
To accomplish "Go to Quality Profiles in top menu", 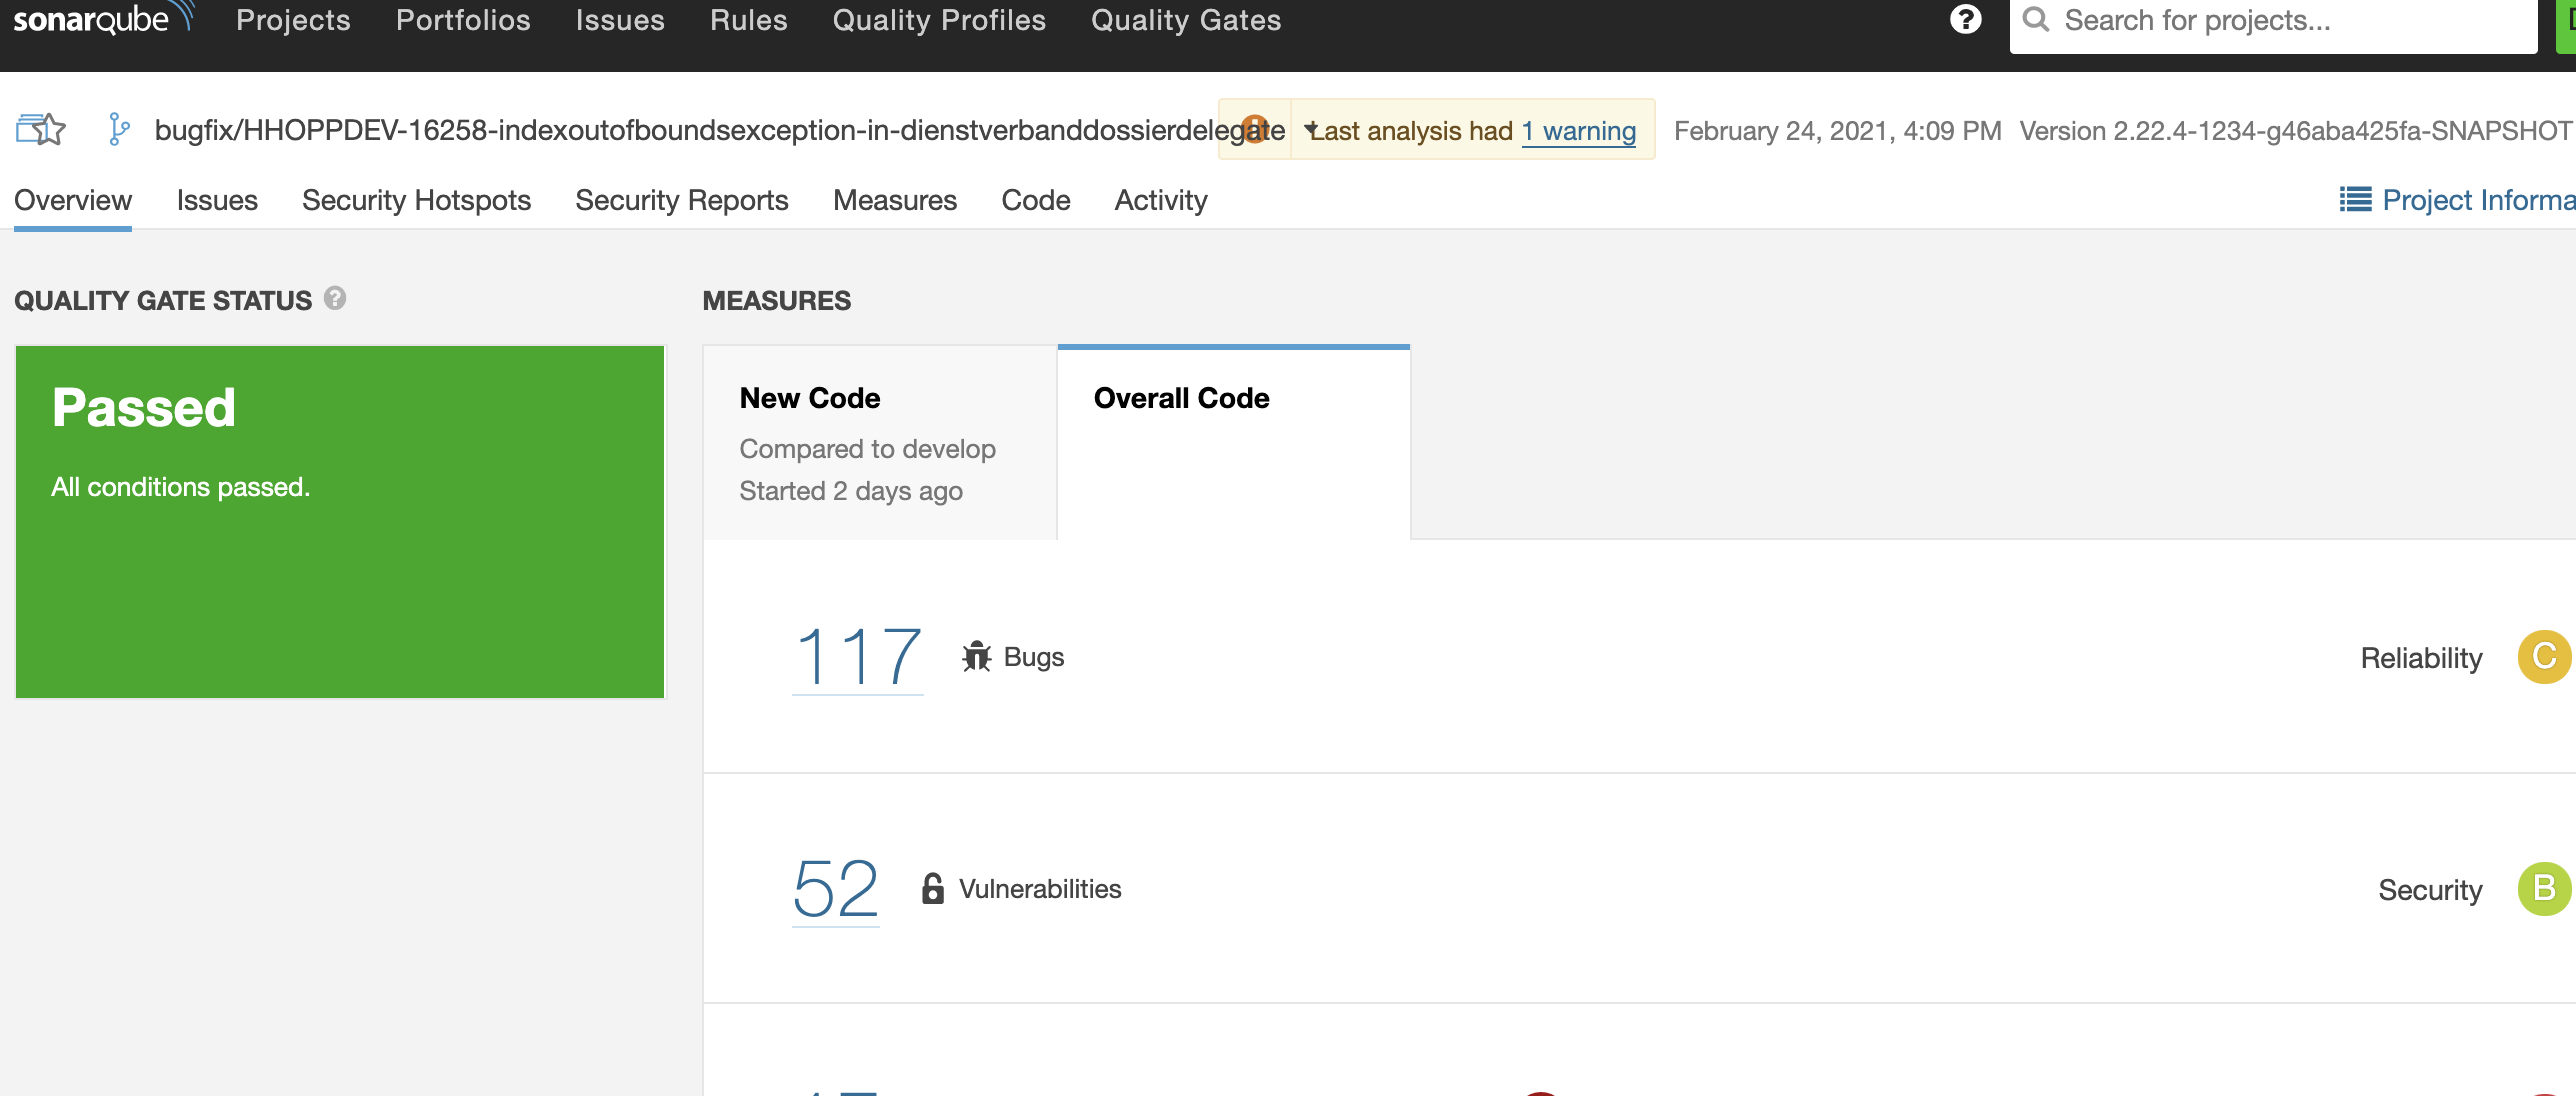I will coord(939,20).
